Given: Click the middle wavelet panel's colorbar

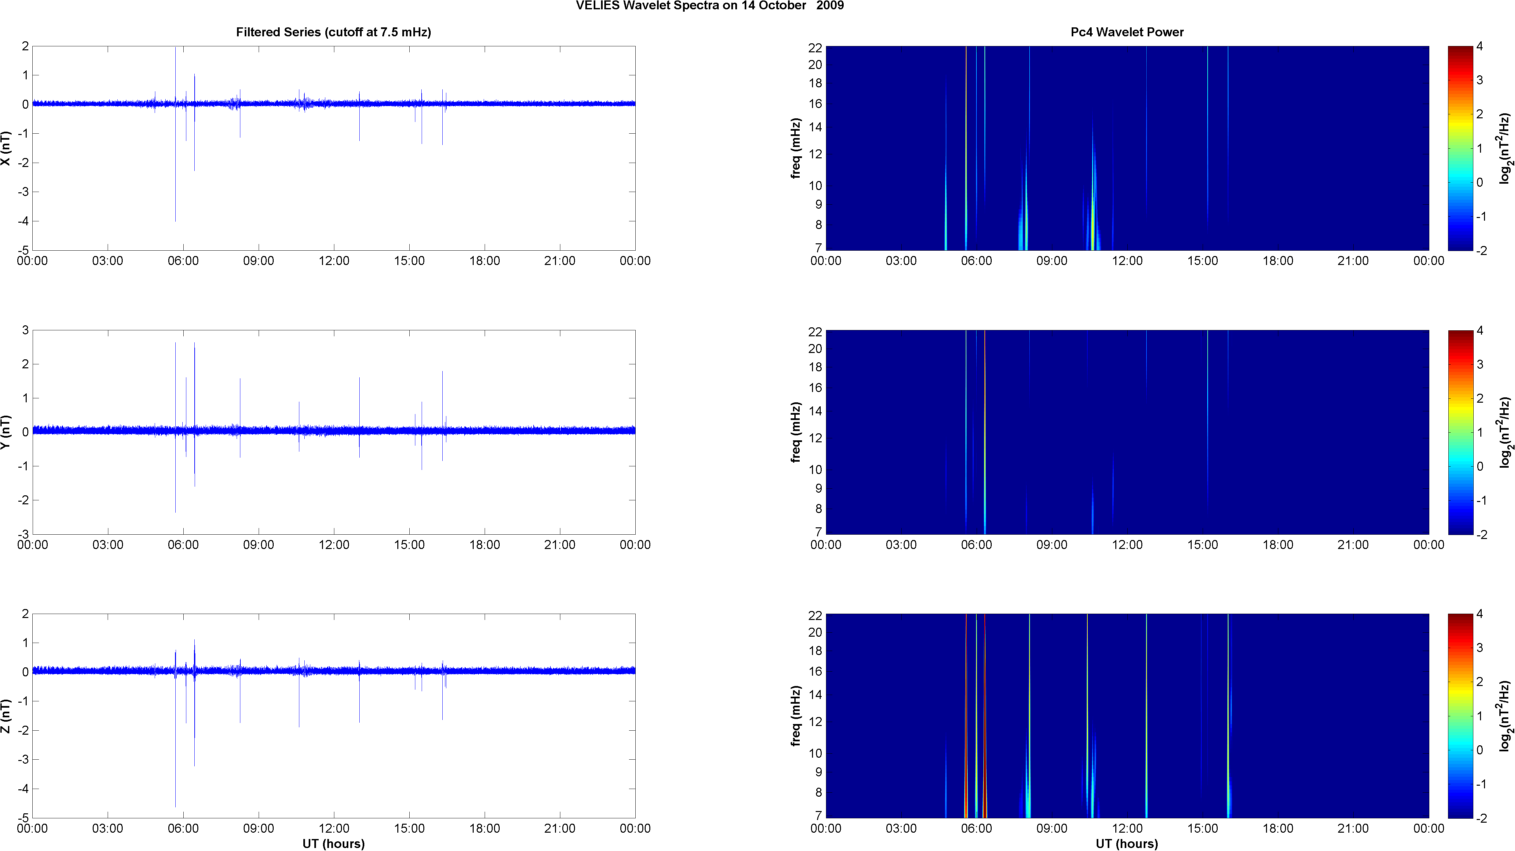Looking at the screenshot, I should tap(1460, 432).
